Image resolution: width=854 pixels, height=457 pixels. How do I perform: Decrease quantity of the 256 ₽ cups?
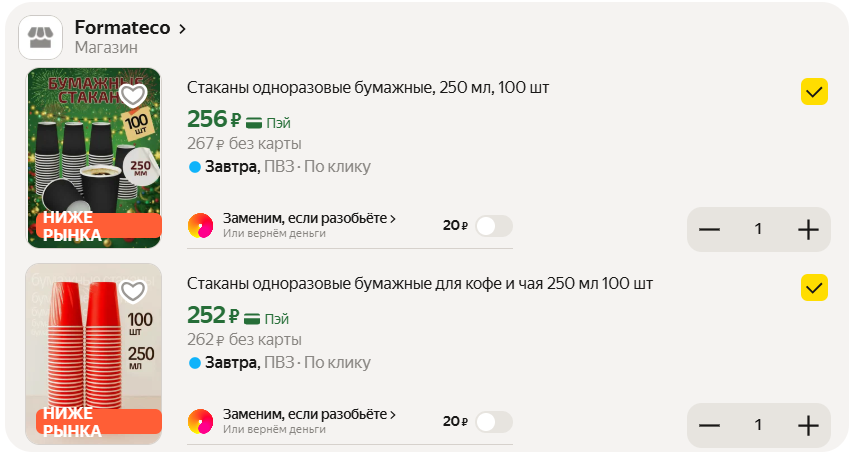[710, 229]
